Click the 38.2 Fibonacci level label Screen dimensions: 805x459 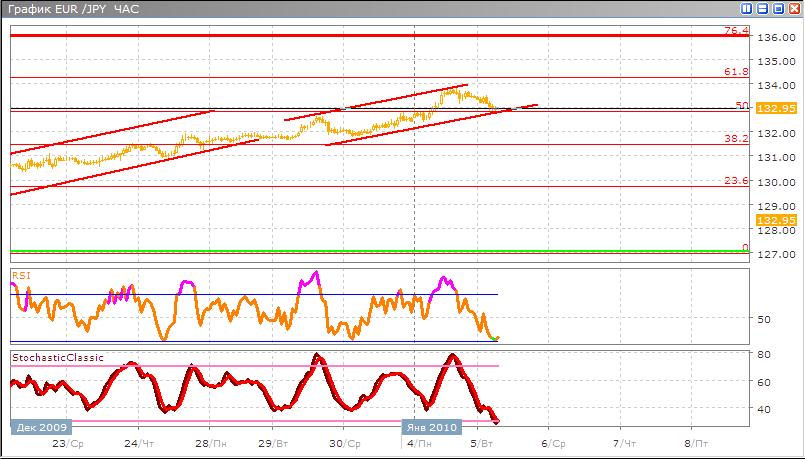tap(736, 139)
